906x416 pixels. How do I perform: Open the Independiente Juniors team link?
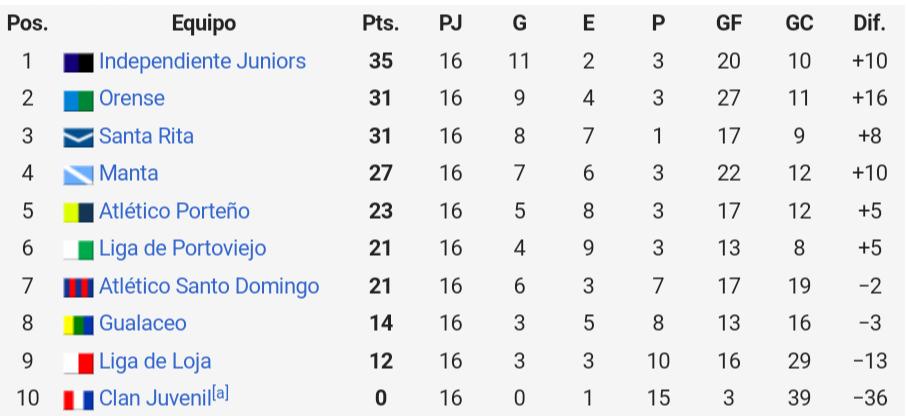click(202, 61)
